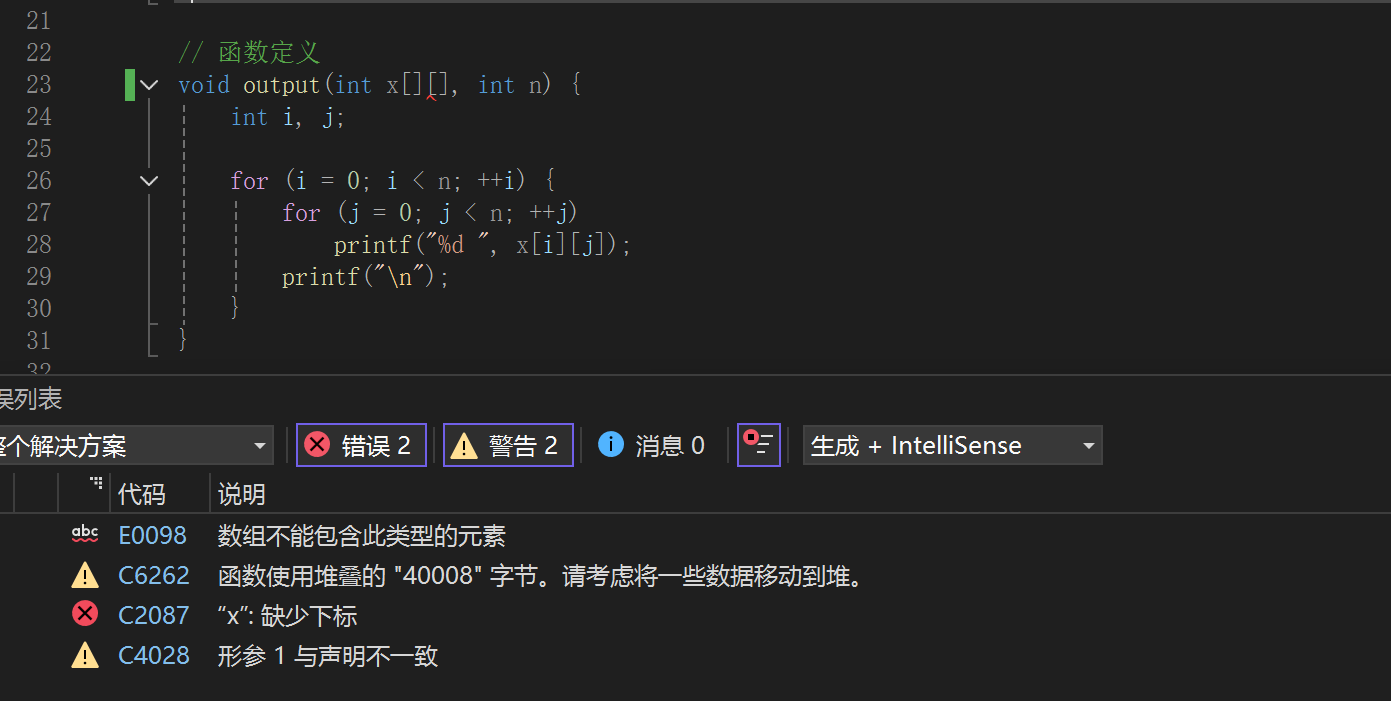
Task: Toggle the 错误 2 errors filter
Action: tap(361, 445)
